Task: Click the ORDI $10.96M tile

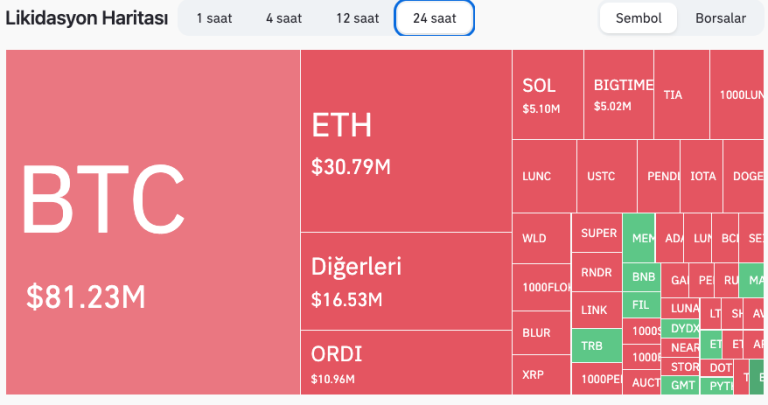Action: (x=405, y=362)
